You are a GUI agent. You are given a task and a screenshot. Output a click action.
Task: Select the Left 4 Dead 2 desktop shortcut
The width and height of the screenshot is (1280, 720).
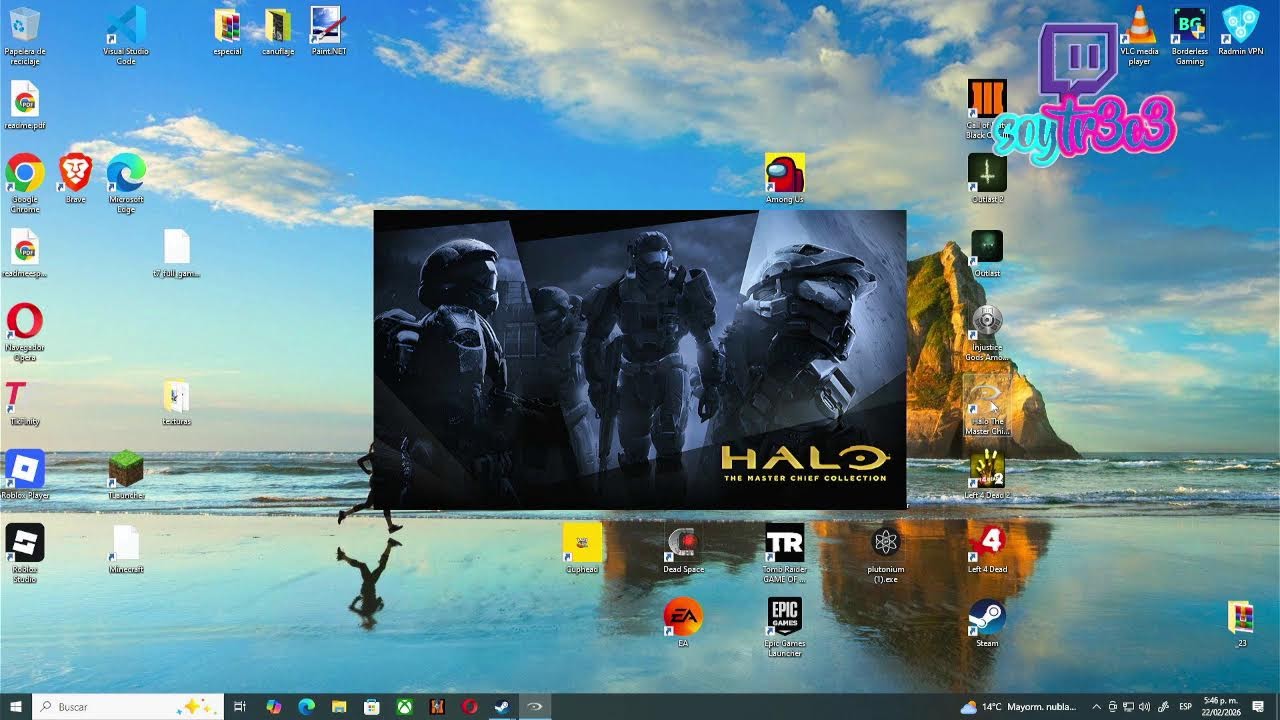[x=987, y=475]
